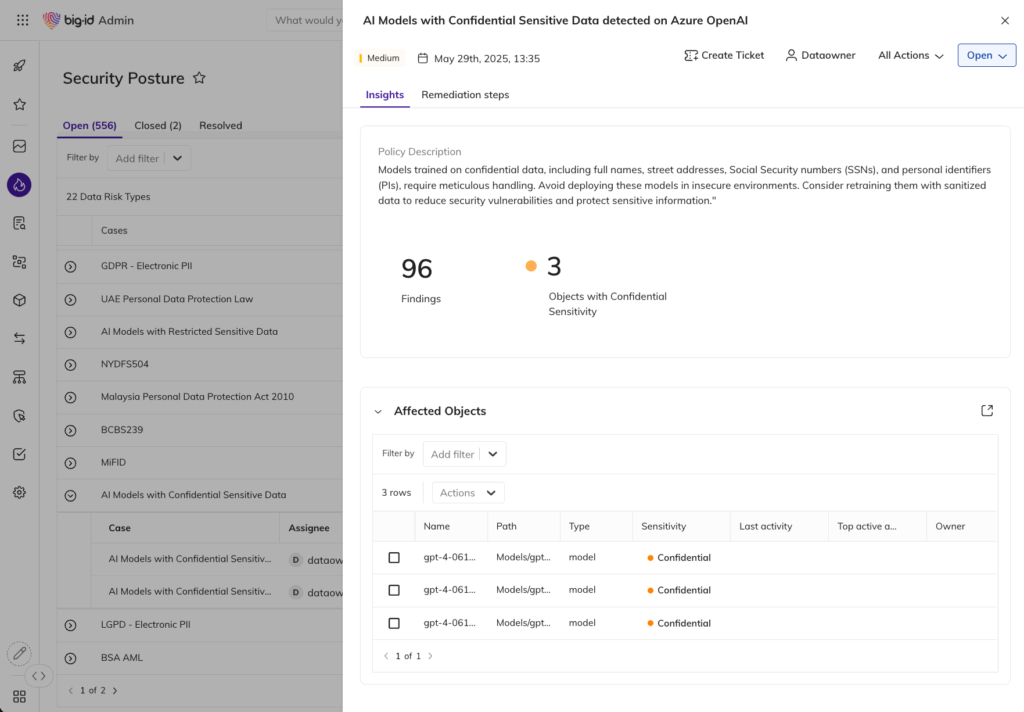This screenshot has width=1024, height=712.
Task: Collapse the Affected Objects section
Action: [x=378, y=411]
